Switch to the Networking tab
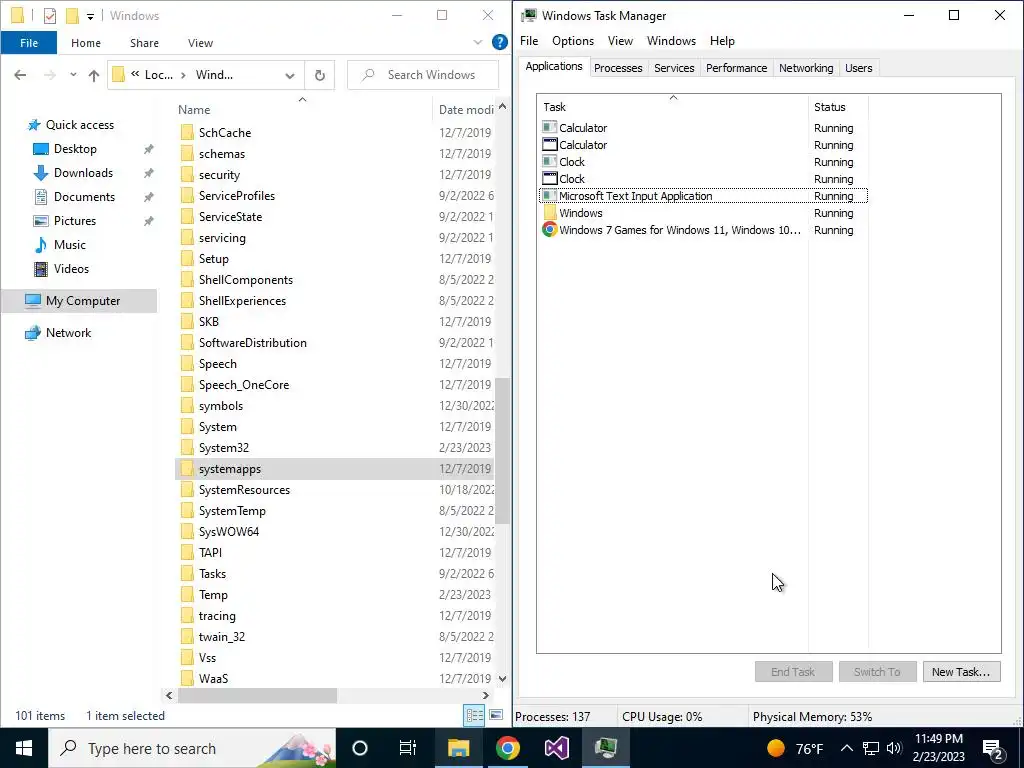 coord(806,68)
